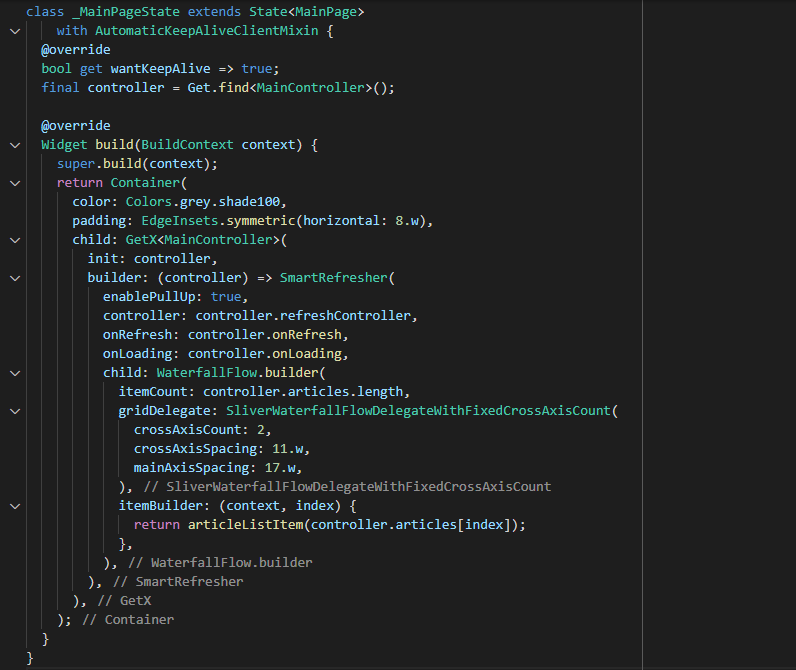Click 'horizontal: 8.w' argument
The height and width of the screenshot is (670, 796).
(361, 221)
